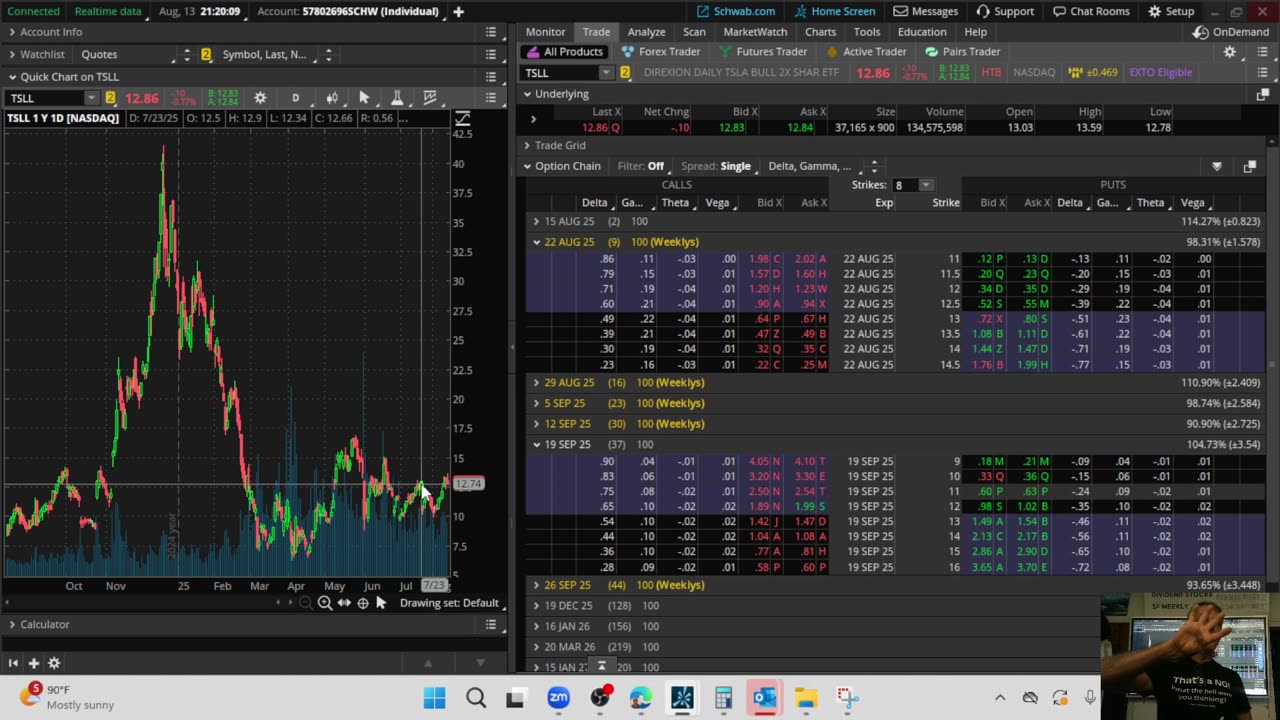Adjust the option chain layout stepper arrows

(874, 166)
